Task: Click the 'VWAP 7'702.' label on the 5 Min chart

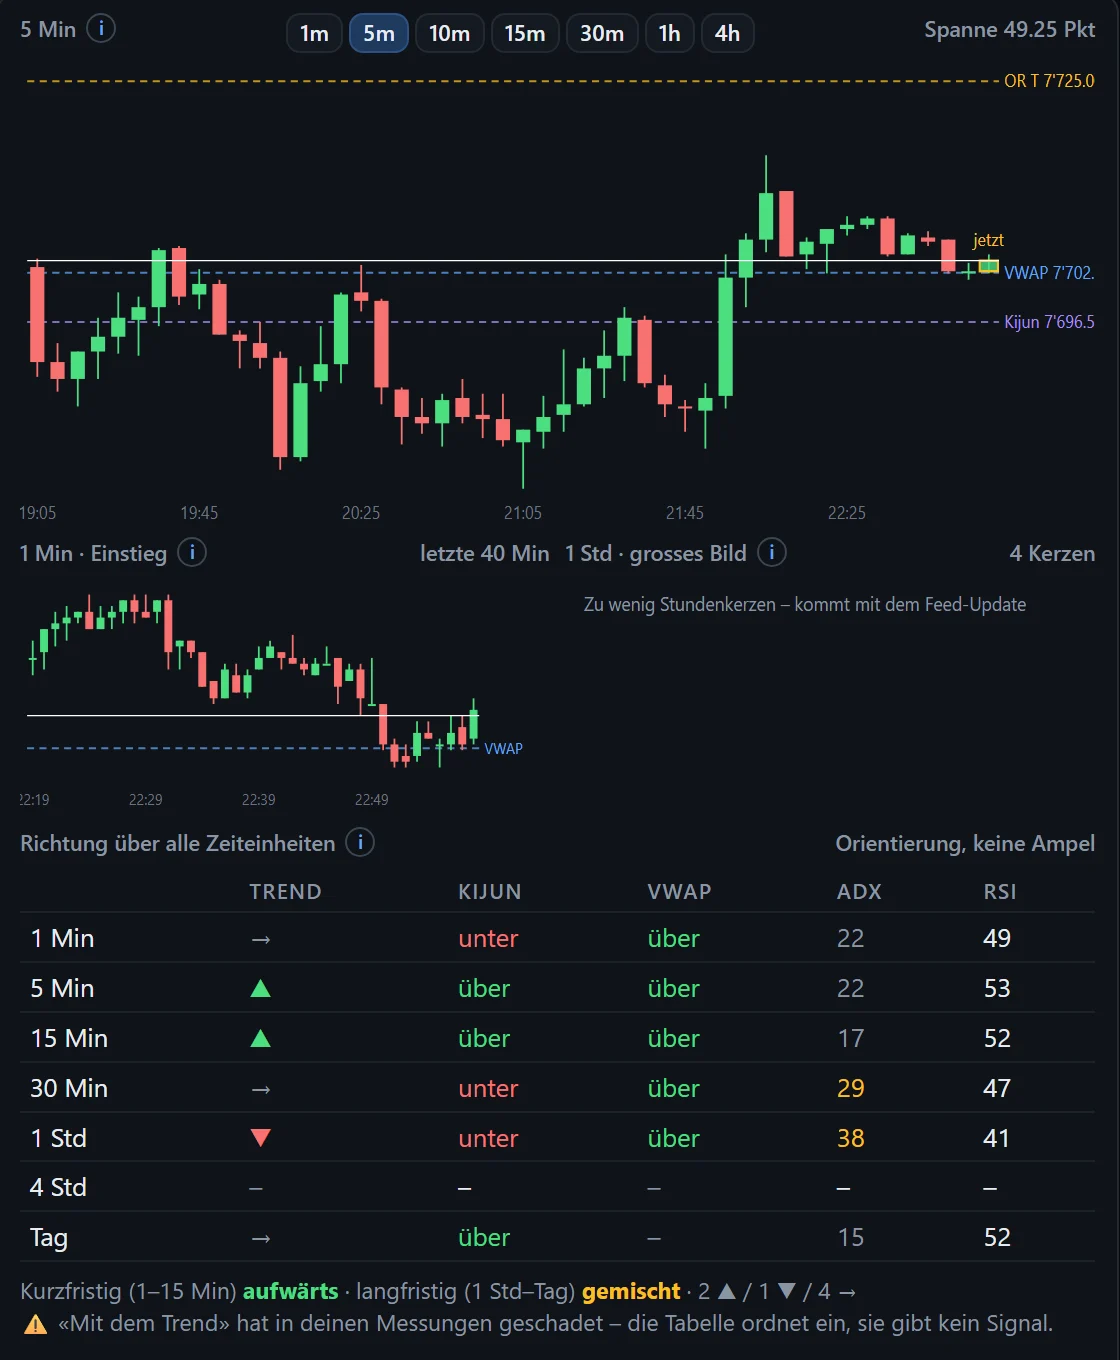Action: pyautogui.click(x=1049, y=272)
